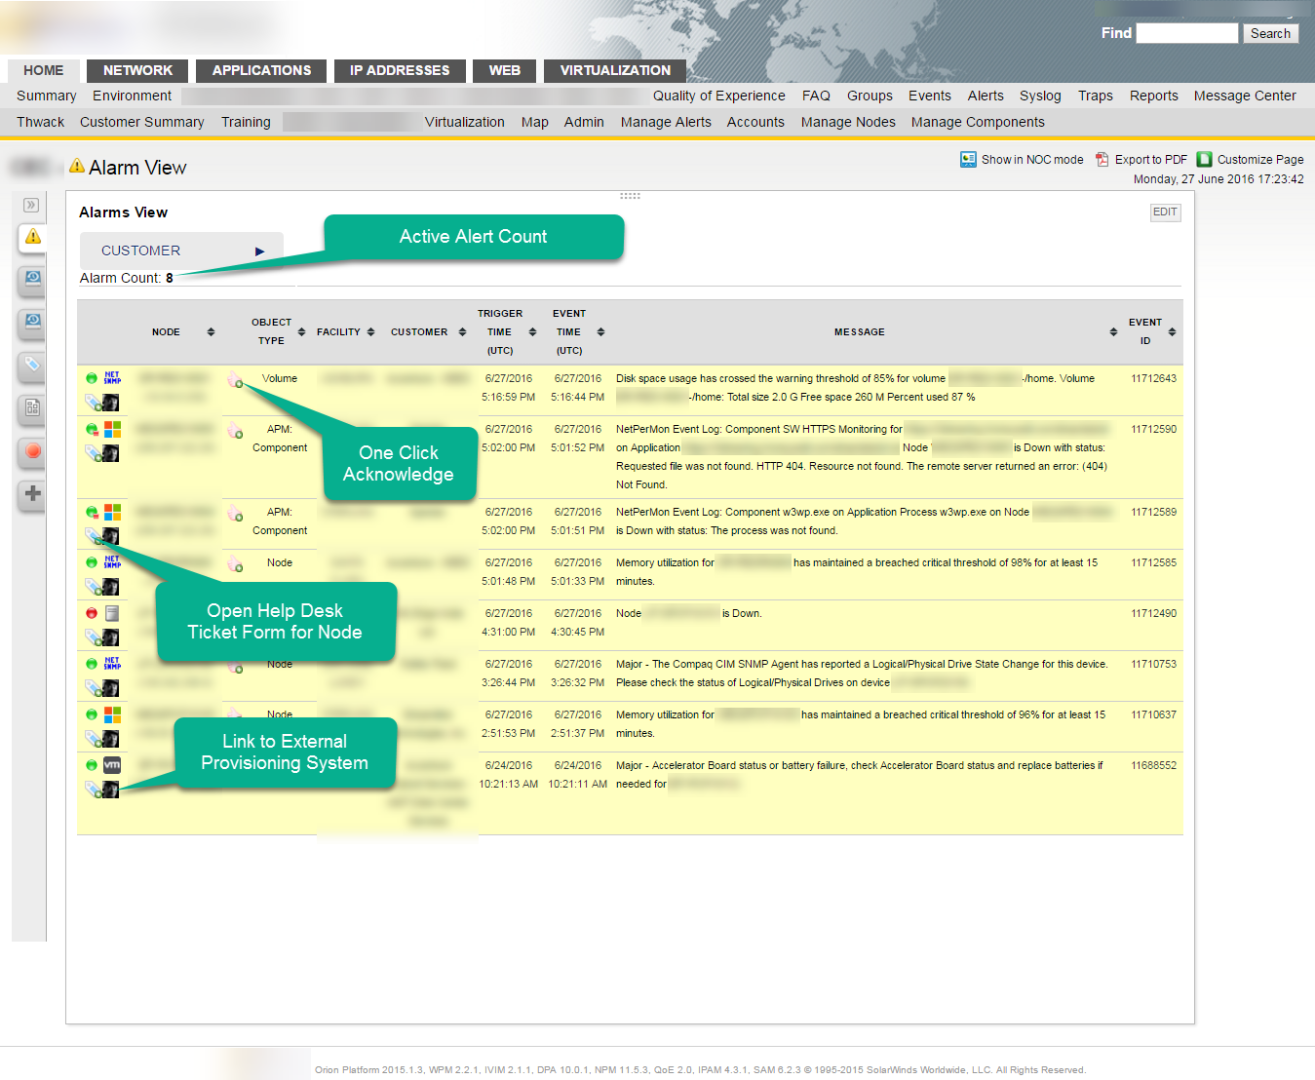Click the EDIT button in Alarms View
The height and width of the screenshot is (1080, 1315).
point(1165,212)
